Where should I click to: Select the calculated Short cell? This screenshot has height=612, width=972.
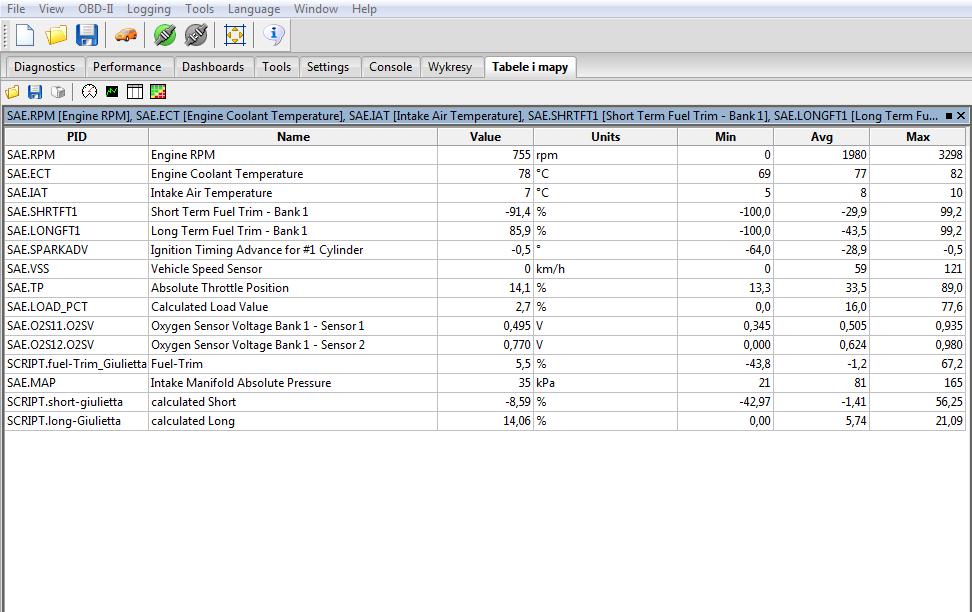click(293, 402)
